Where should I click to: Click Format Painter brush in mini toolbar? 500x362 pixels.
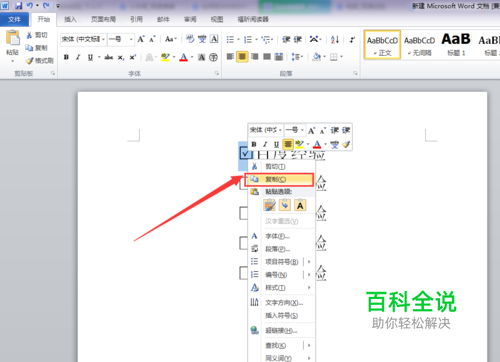pos(346,144)
